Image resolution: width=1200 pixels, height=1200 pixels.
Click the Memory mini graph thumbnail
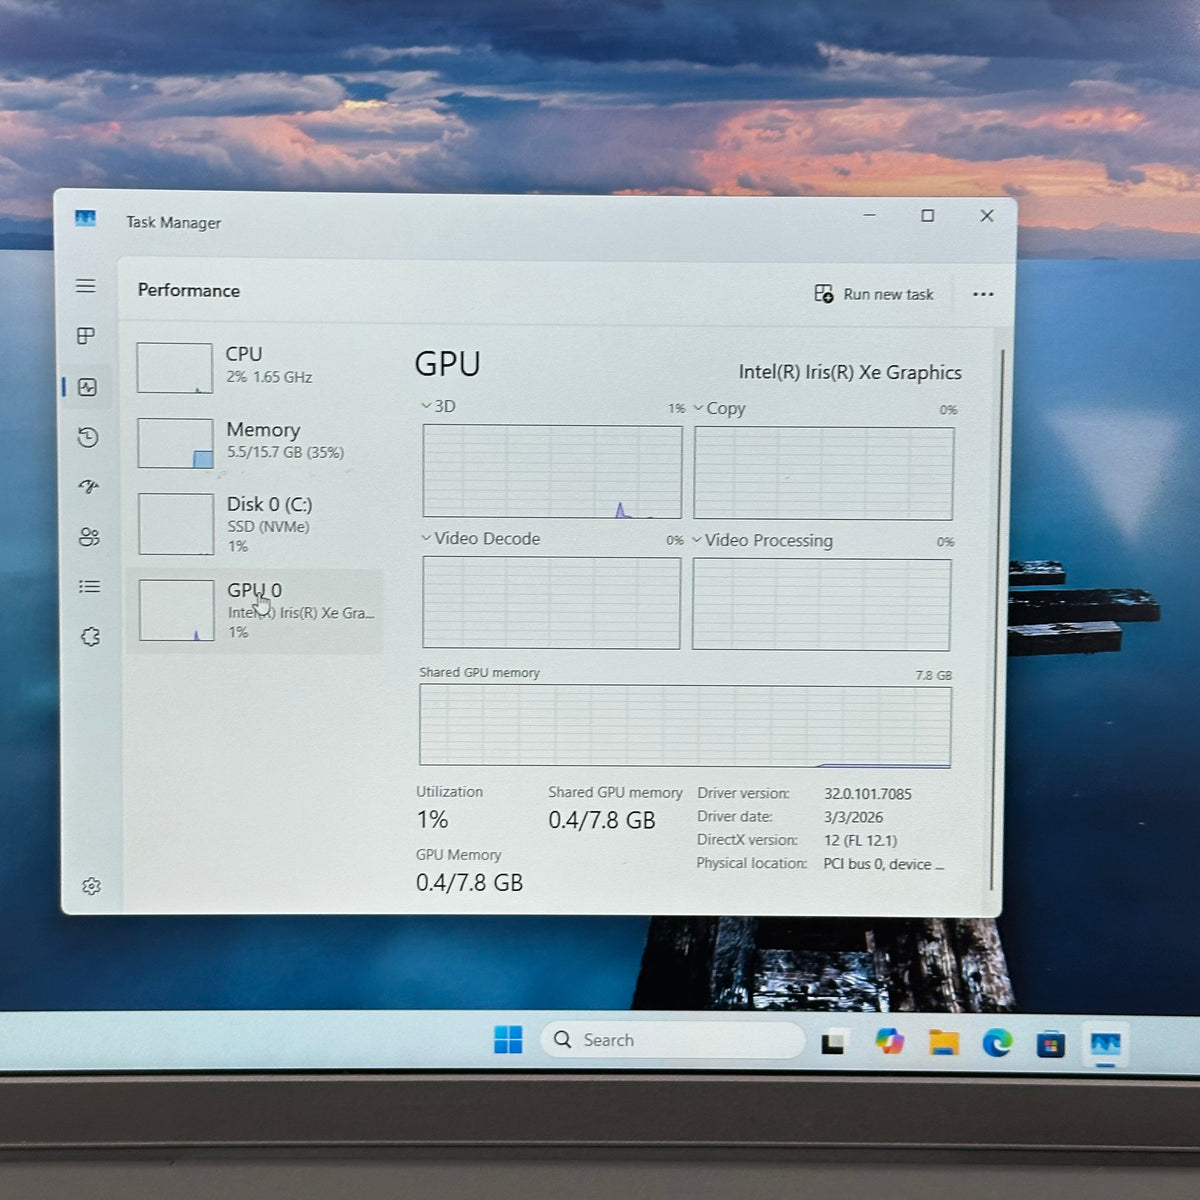(x=175, y=443)
